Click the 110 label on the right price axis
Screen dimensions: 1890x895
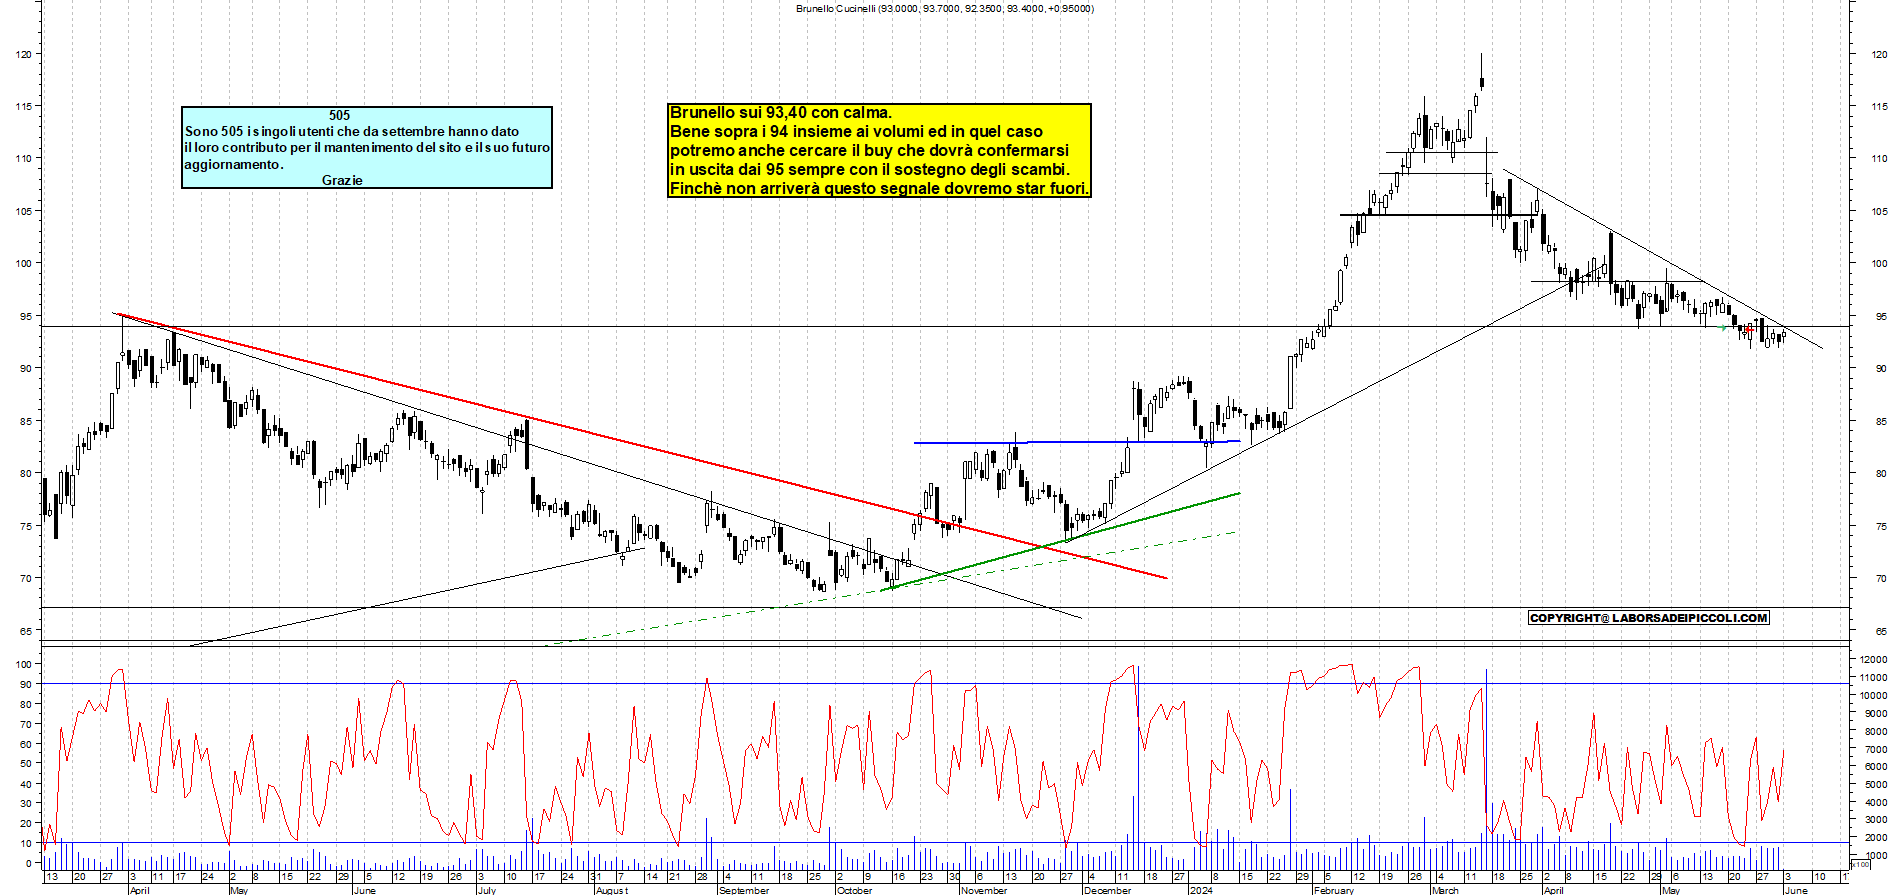[1879, 158]
